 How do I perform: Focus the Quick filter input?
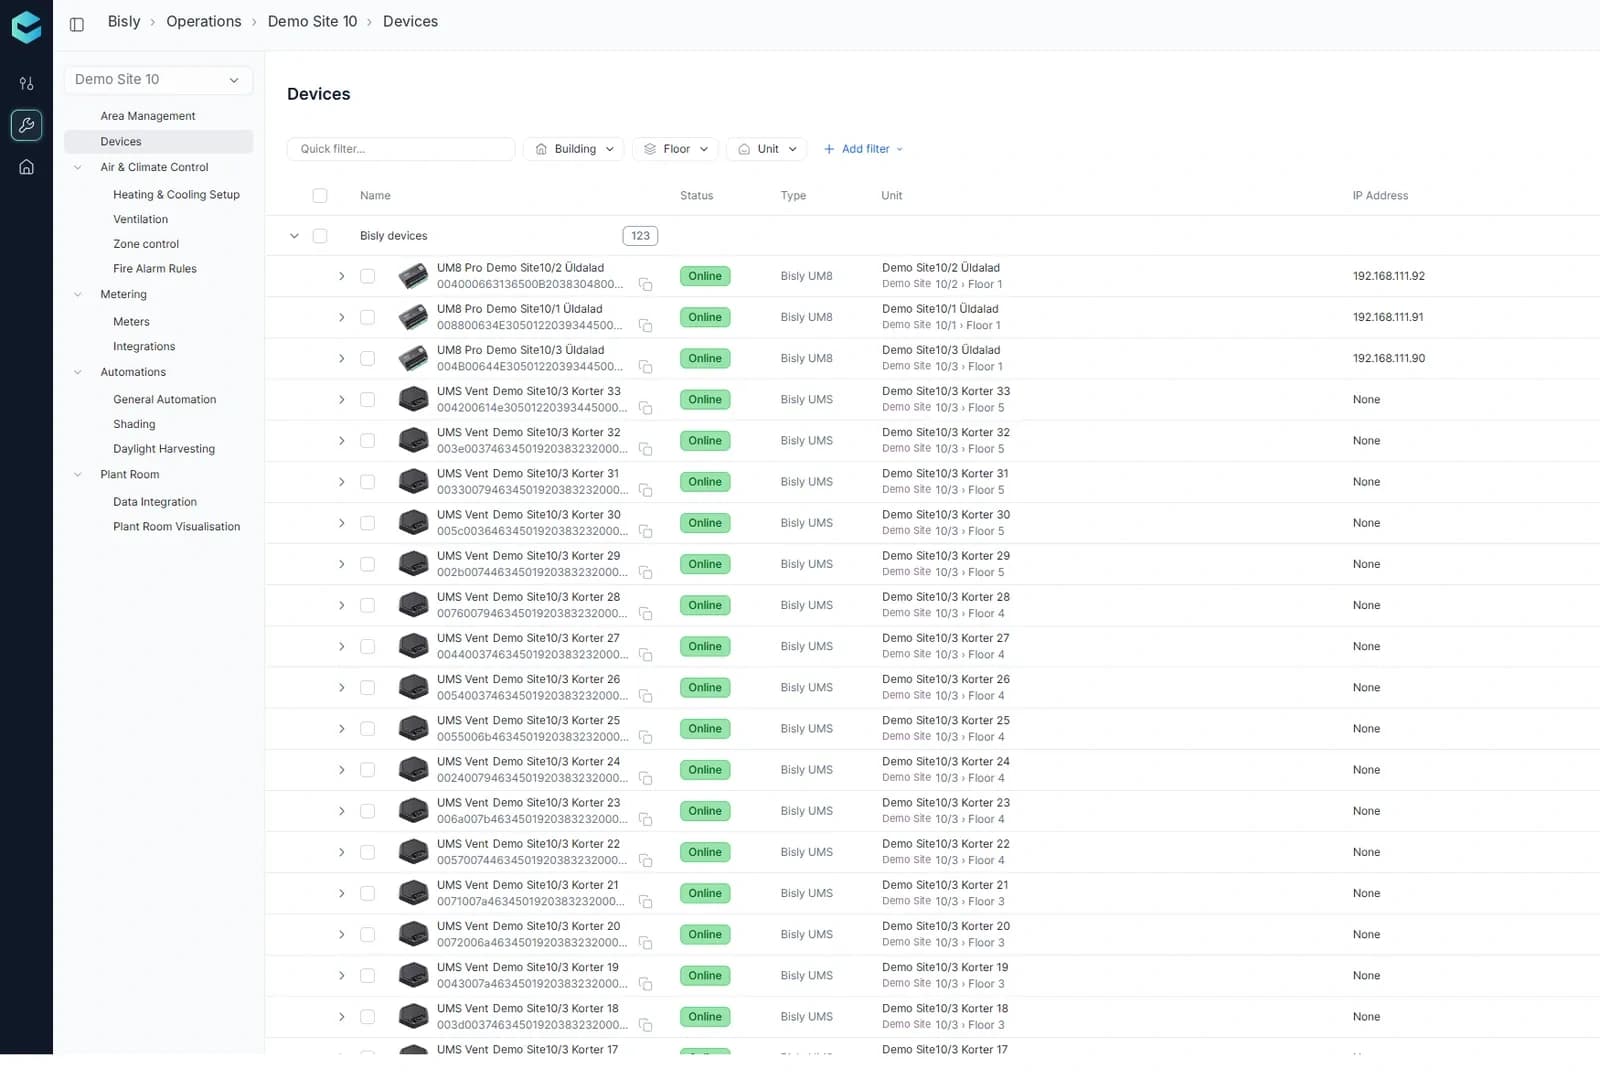click(401, 149)
